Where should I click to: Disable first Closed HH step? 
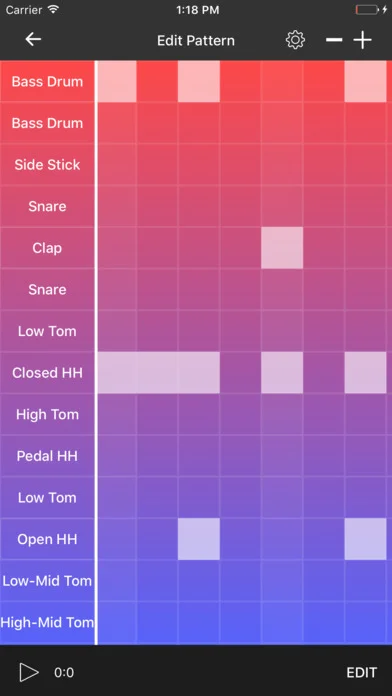tap(117, 372)
